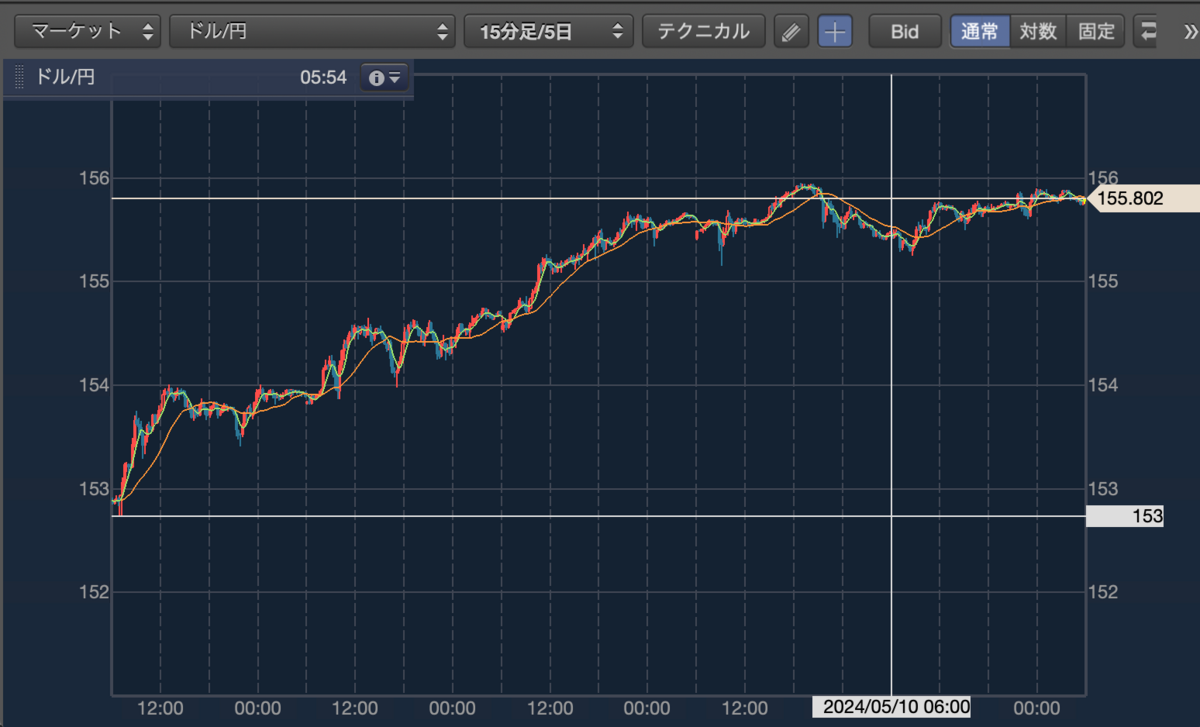
Task: Click the Bid price button
Action: [905, 31]
